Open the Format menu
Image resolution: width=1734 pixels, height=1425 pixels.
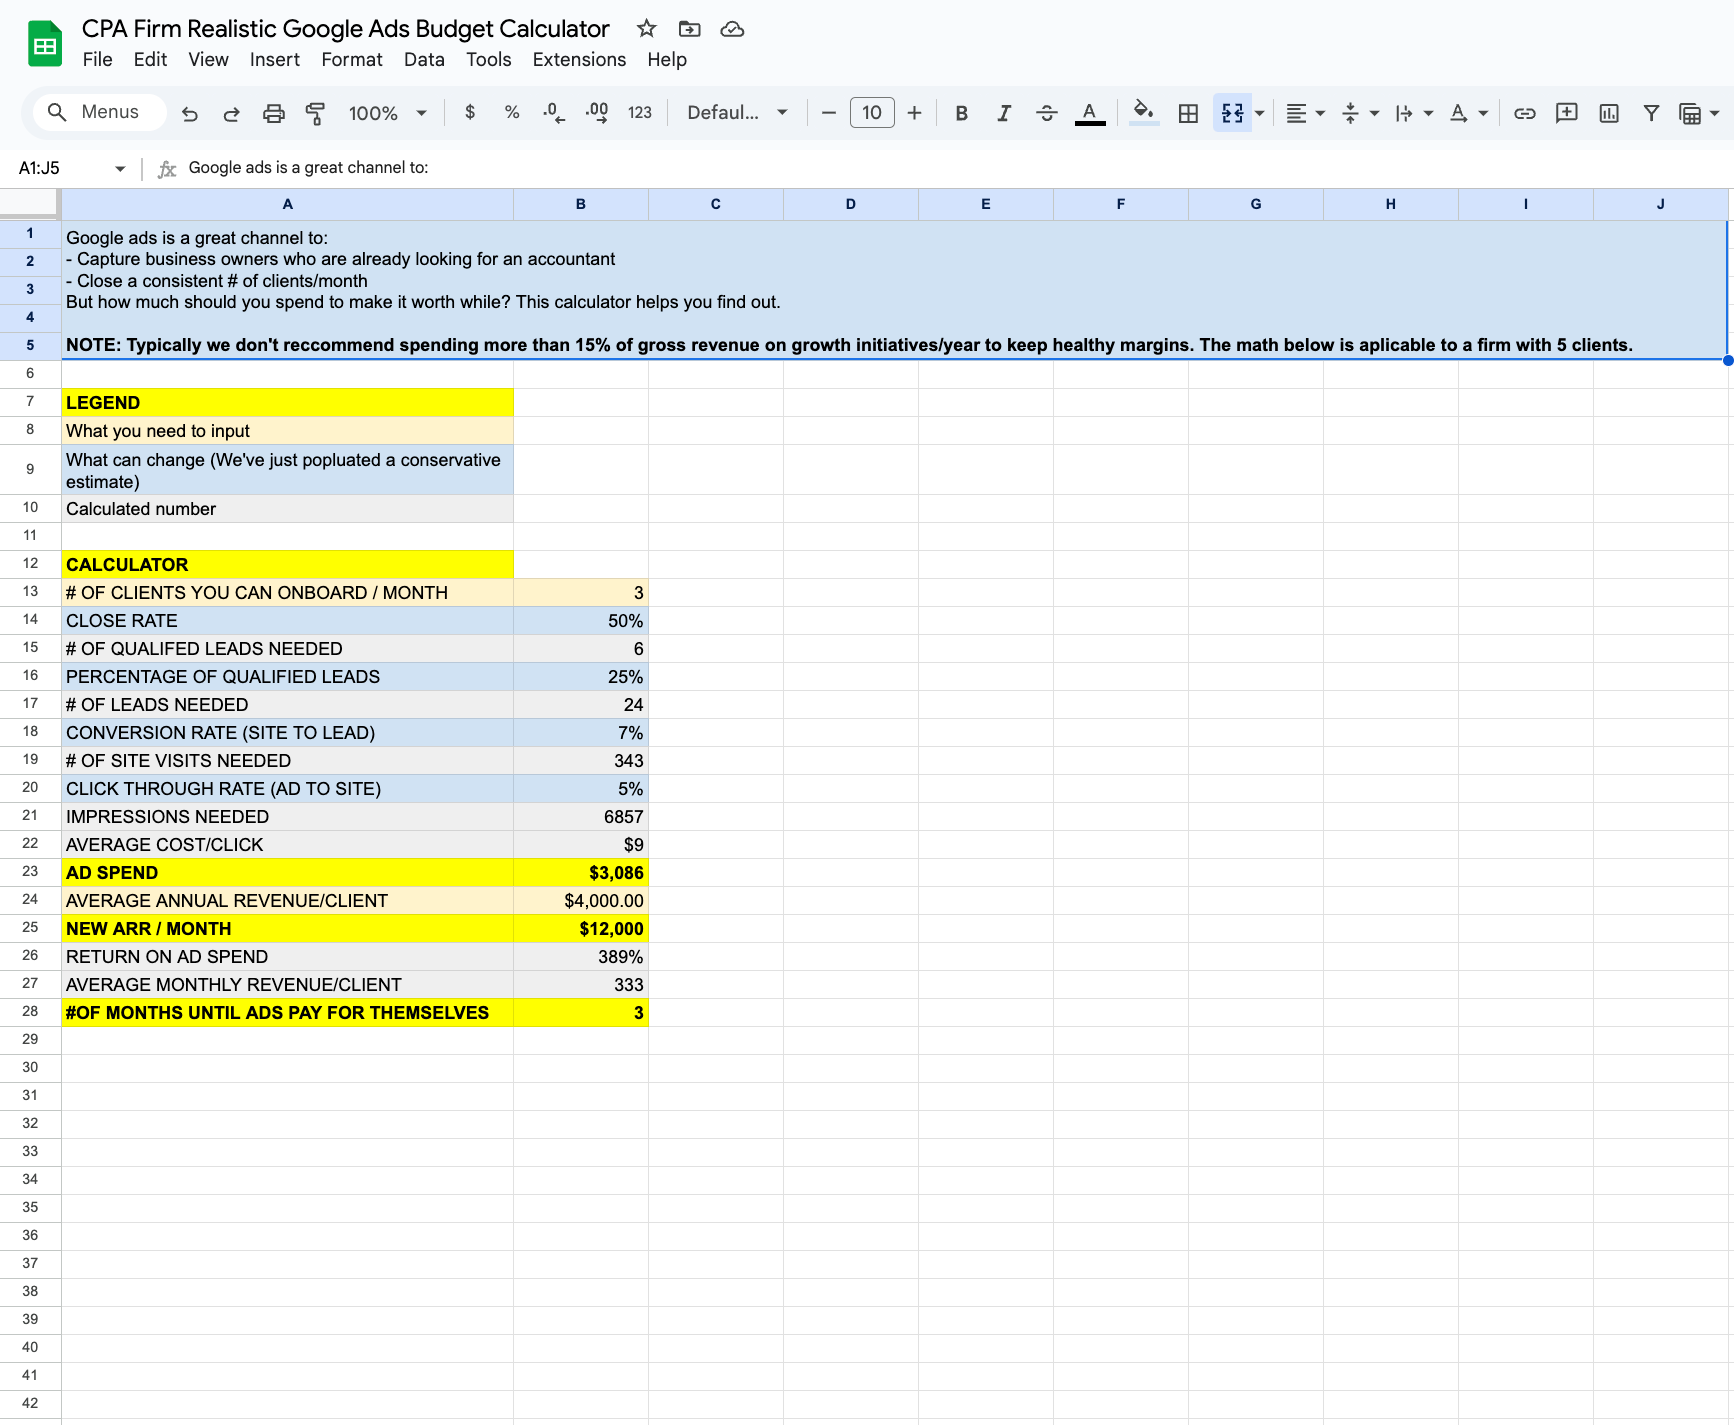pos(352,60)
